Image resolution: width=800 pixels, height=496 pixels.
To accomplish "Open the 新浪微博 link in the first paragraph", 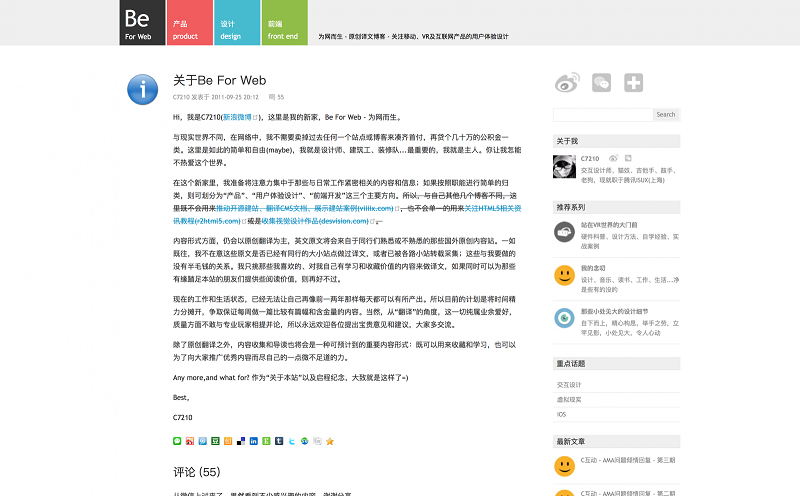I will (237, 117).
